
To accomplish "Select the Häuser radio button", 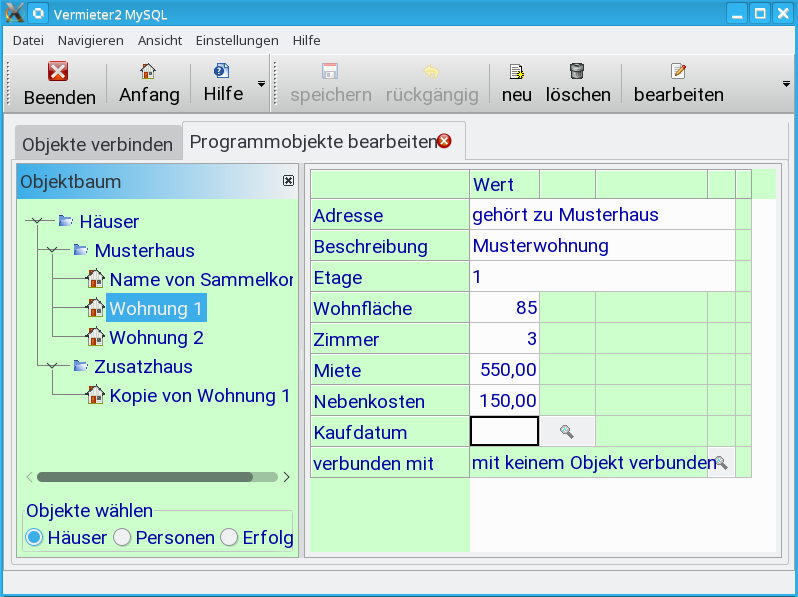I will point(35,538).
